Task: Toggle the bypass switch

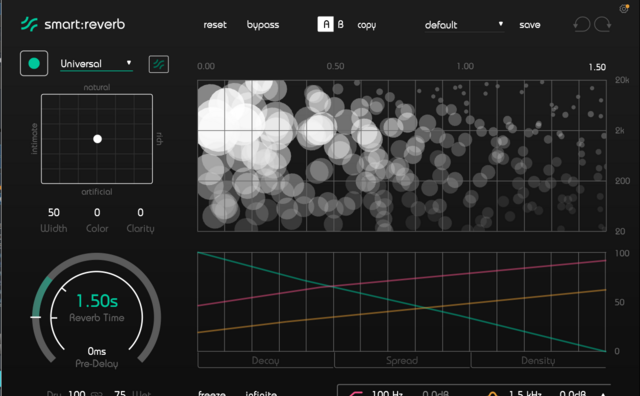Action: [x=263, y=25]
